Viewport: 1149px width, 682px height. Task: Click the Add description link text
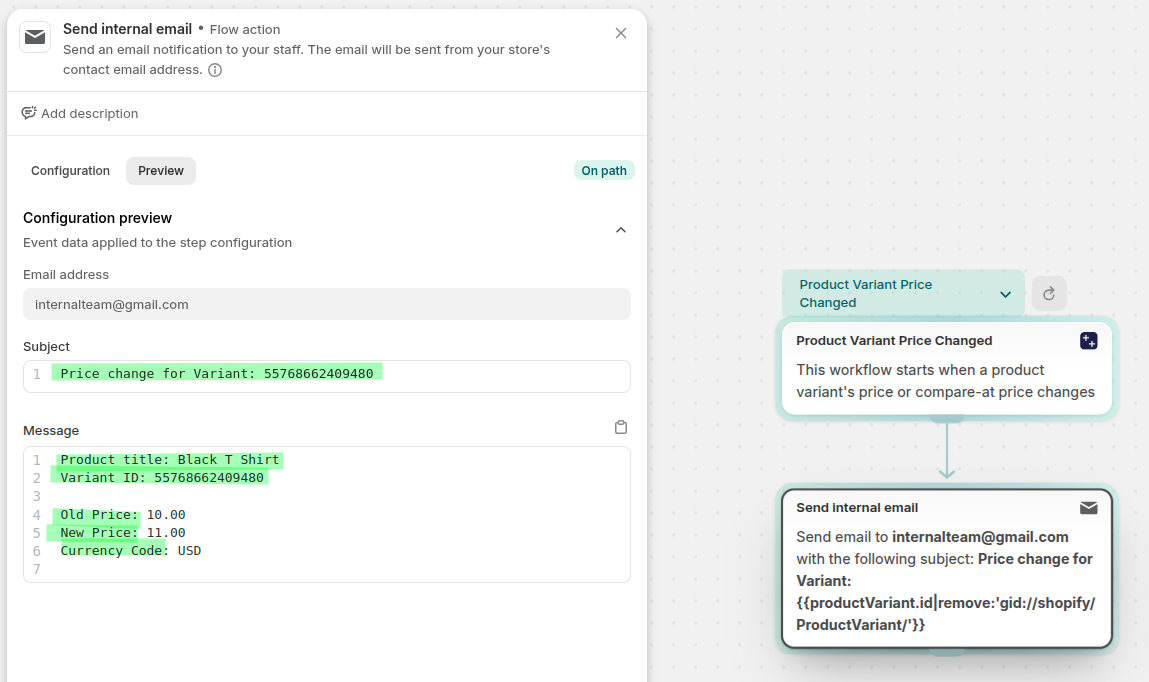(90, 114)
